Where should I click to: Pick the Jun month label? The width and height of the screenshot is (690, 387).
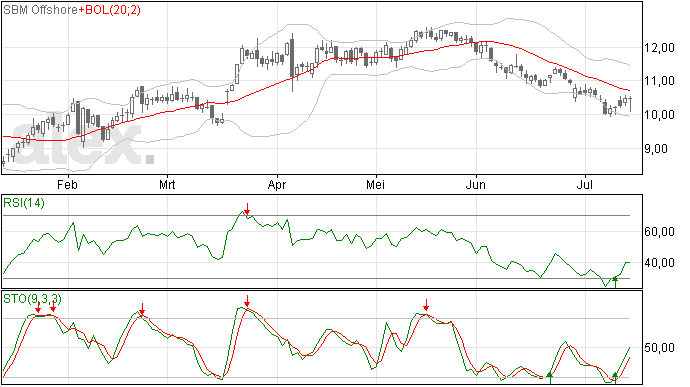(476, 184)
